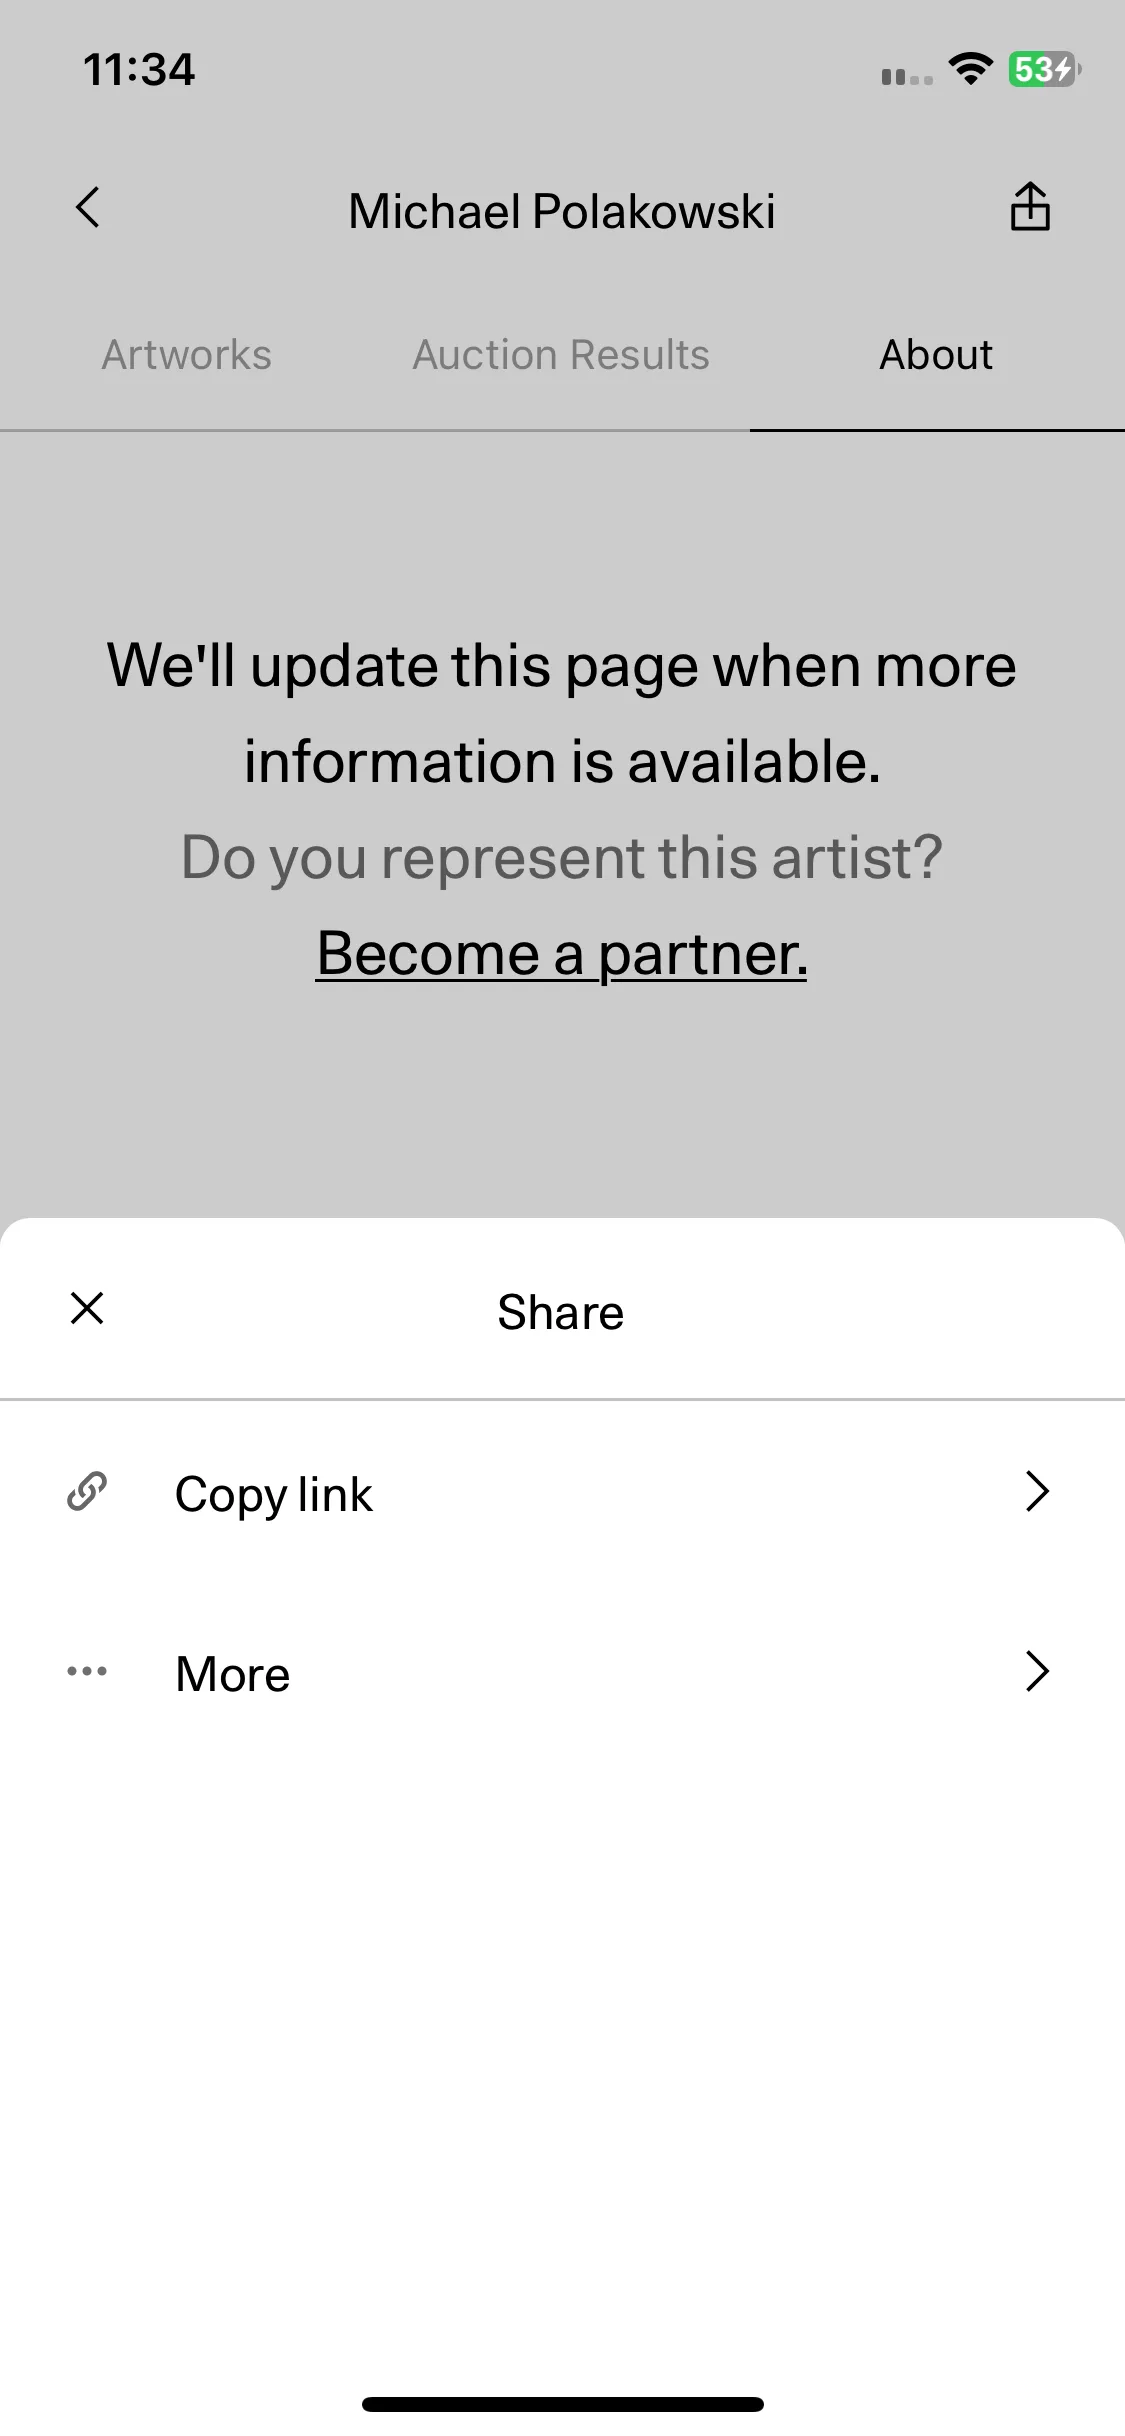1125x2436 pixels.
Task: Expand Copy link chevron arrow
Action: coord(1038,1491)
